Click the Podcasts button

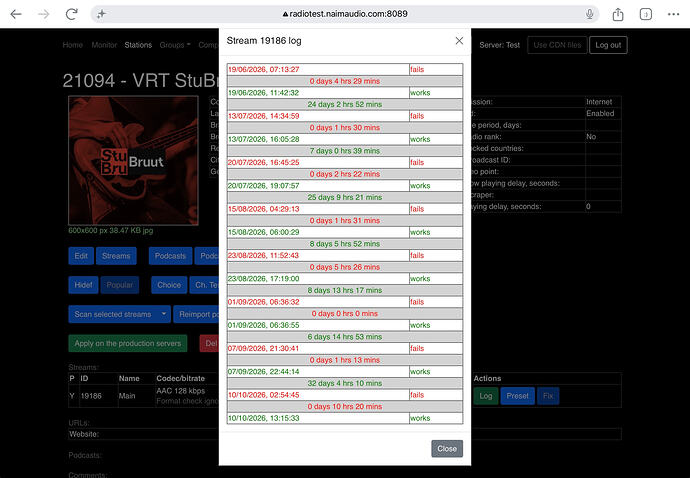(x=170, y=256)
